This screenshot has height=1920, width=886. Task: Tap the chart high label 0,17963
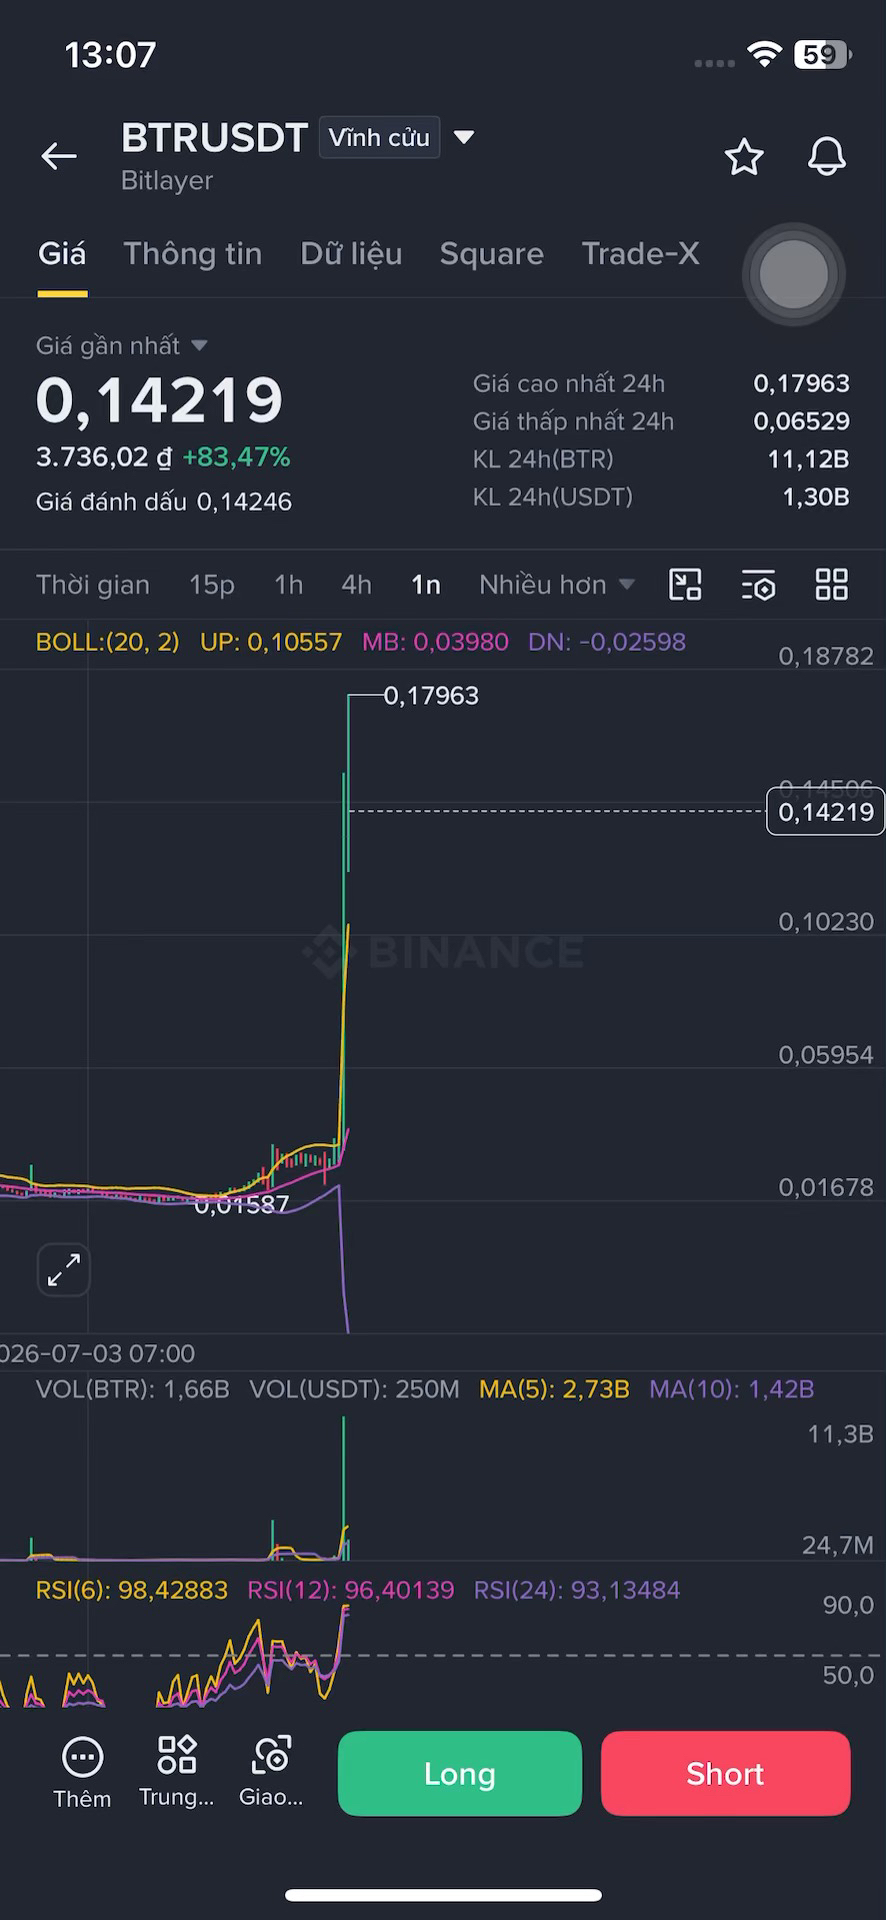(x=431, y=695)
